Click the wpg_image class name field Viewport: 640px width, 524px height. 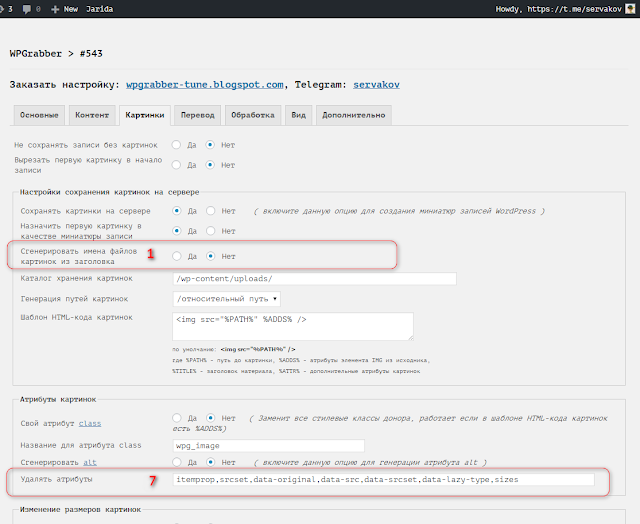pos(269,446)
